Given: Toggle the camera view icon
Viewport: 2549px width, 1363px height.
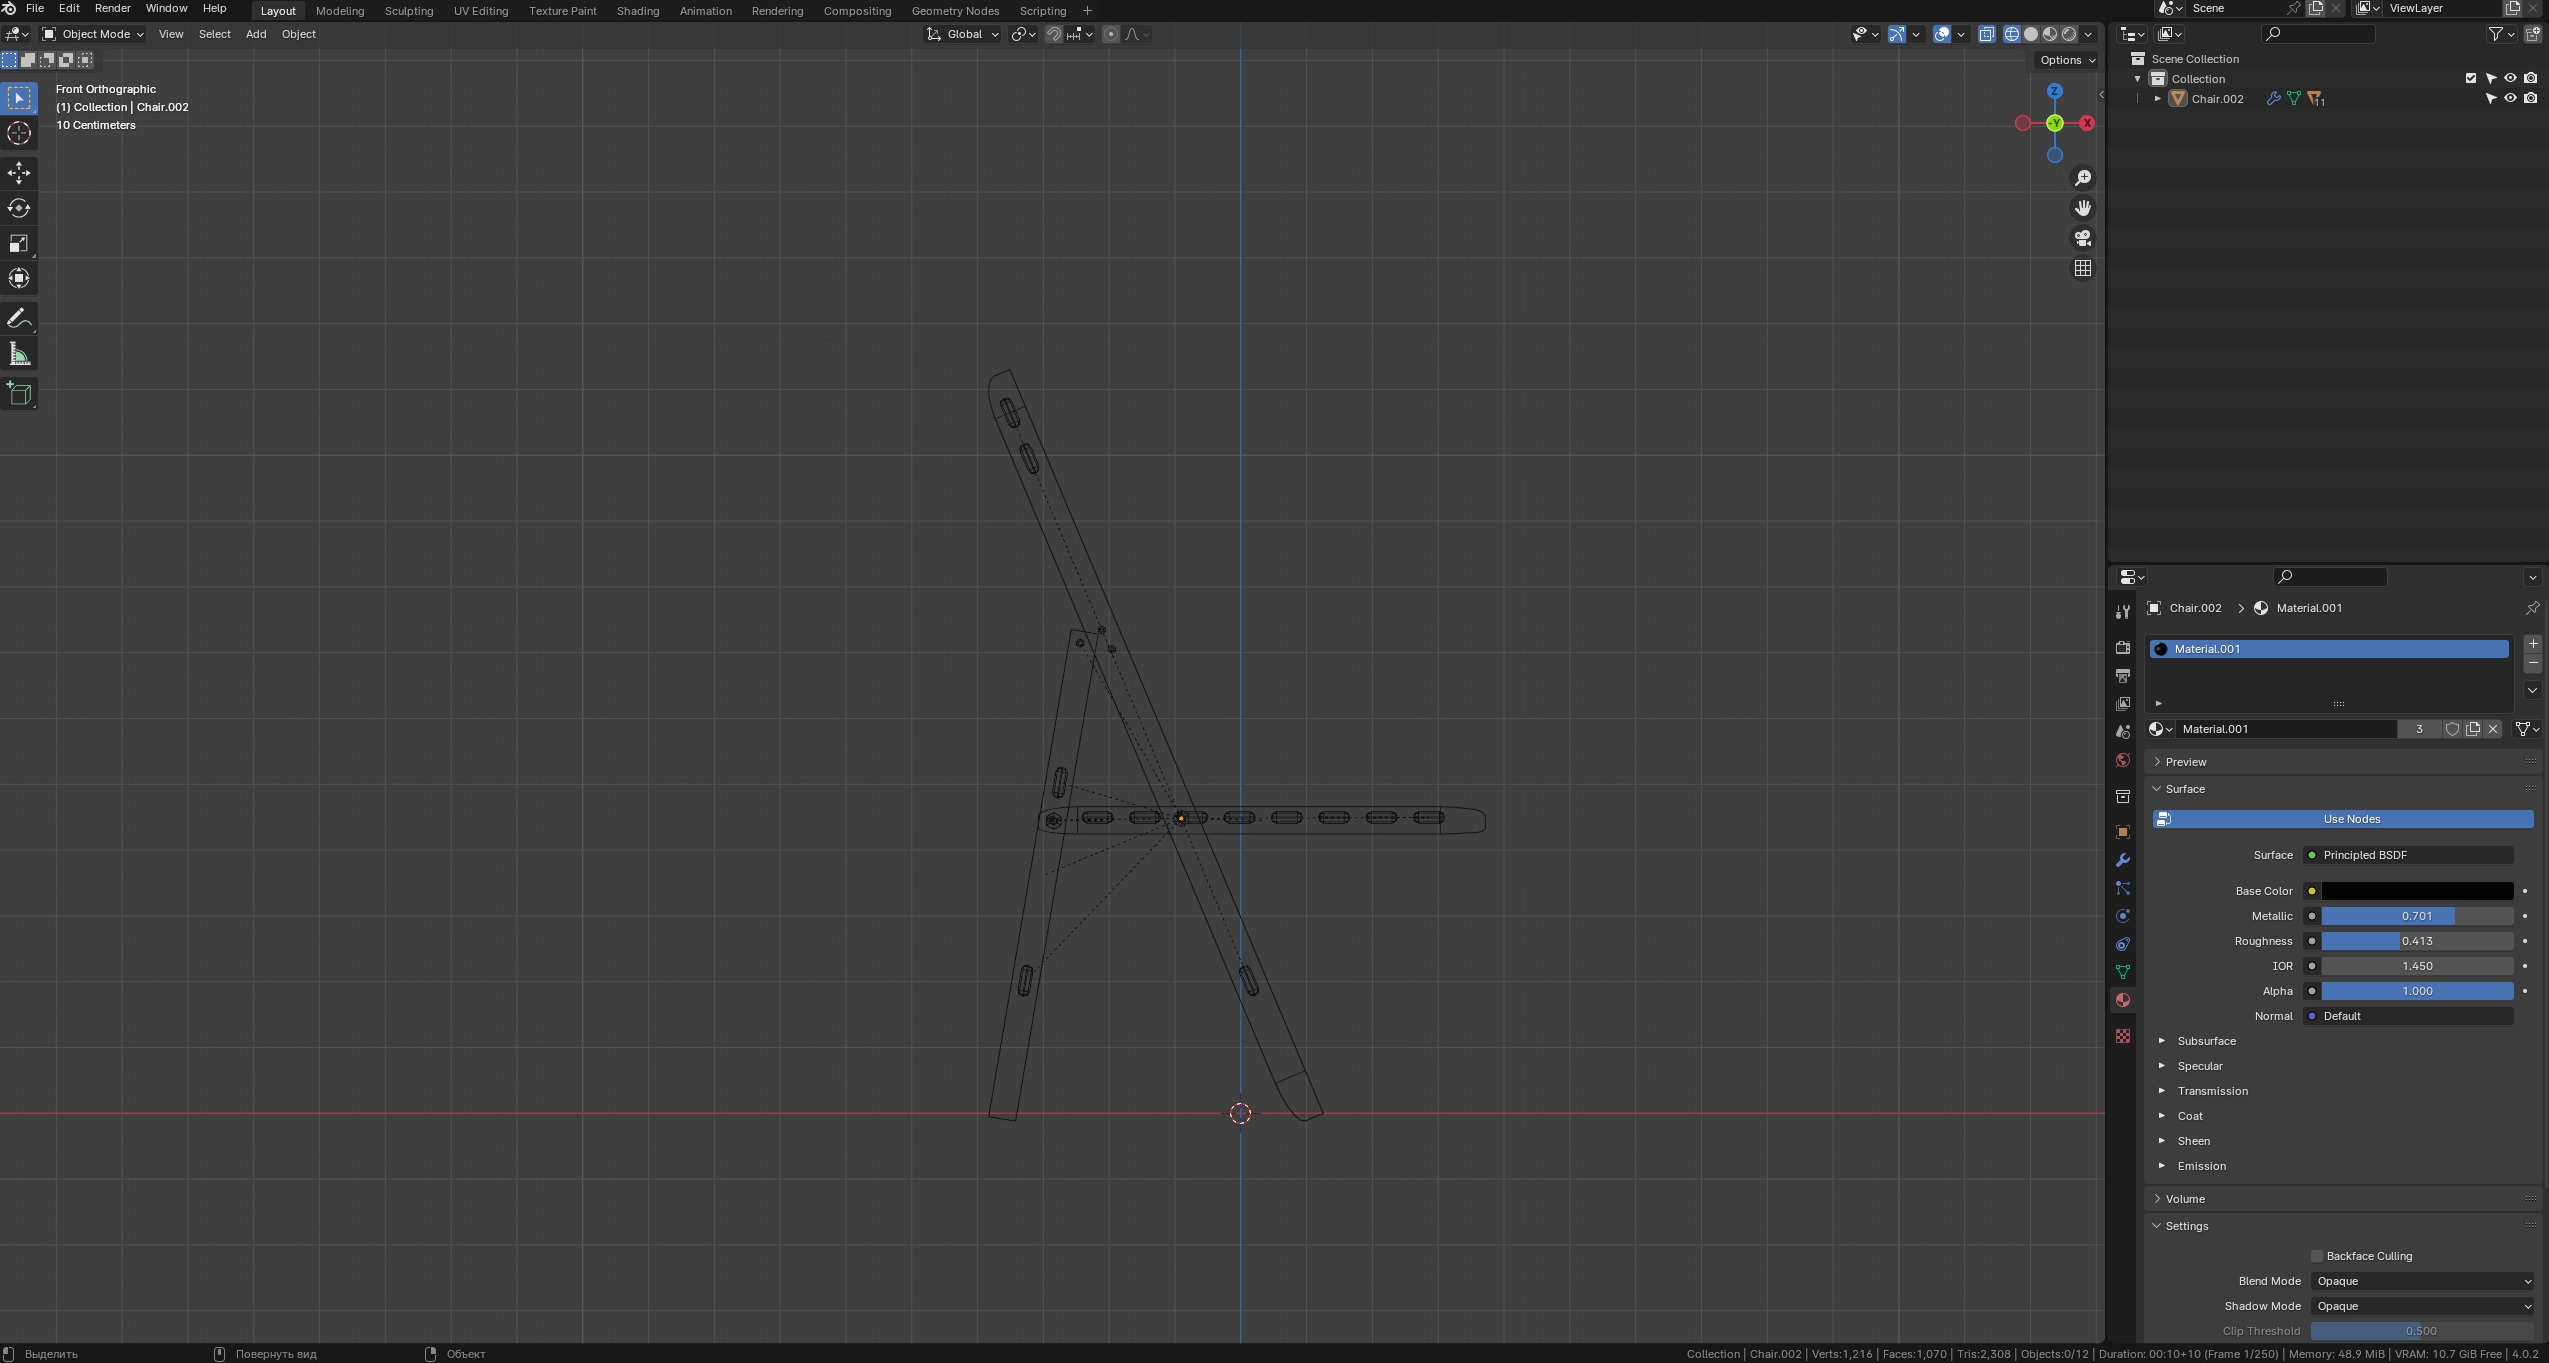Looking at the screenshot, I should 2082,238.
